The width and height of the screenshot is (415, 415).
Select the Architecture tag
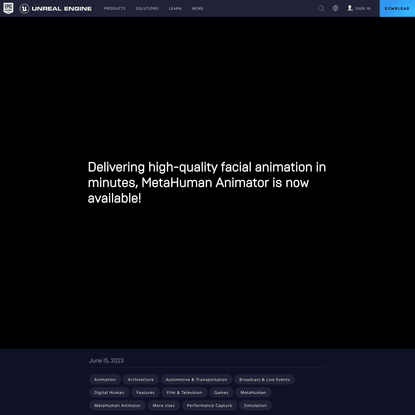coord(141,379)
